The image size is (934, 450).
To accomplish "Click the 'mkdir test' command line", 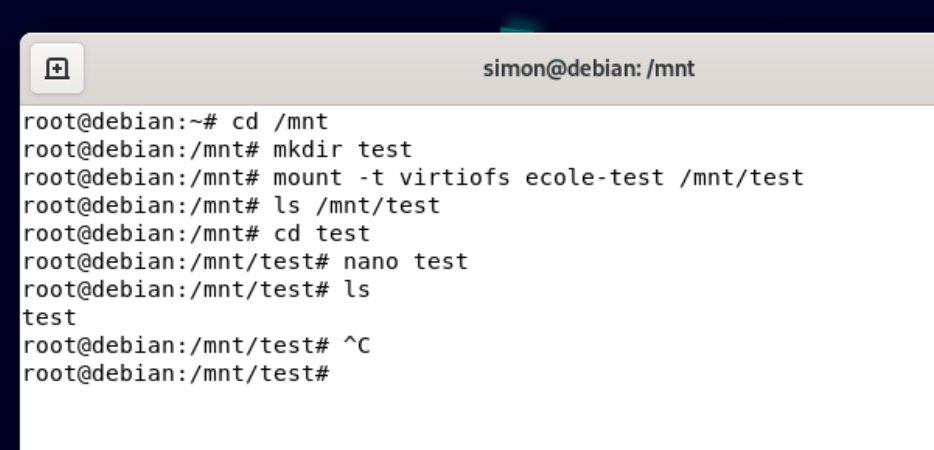I will (217, 150).
